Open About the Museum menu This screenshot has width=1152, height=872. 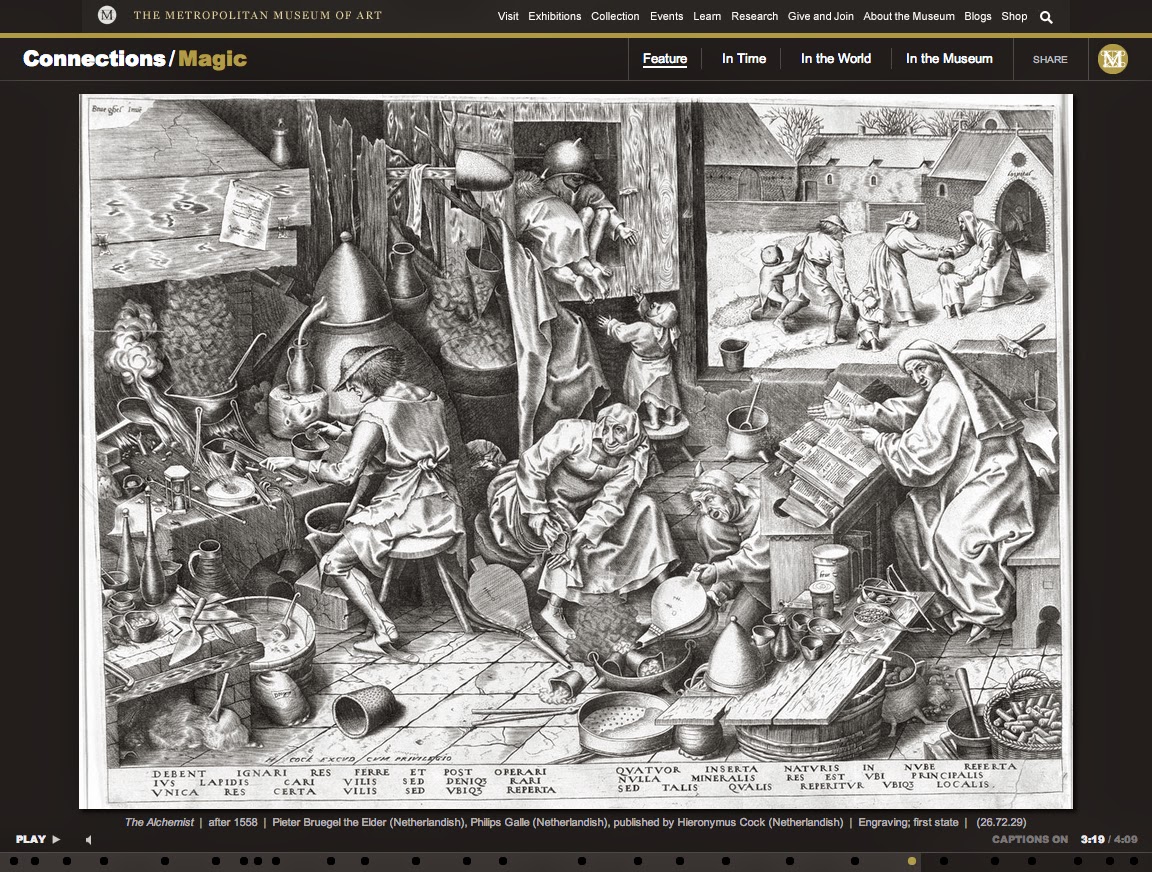909,16
